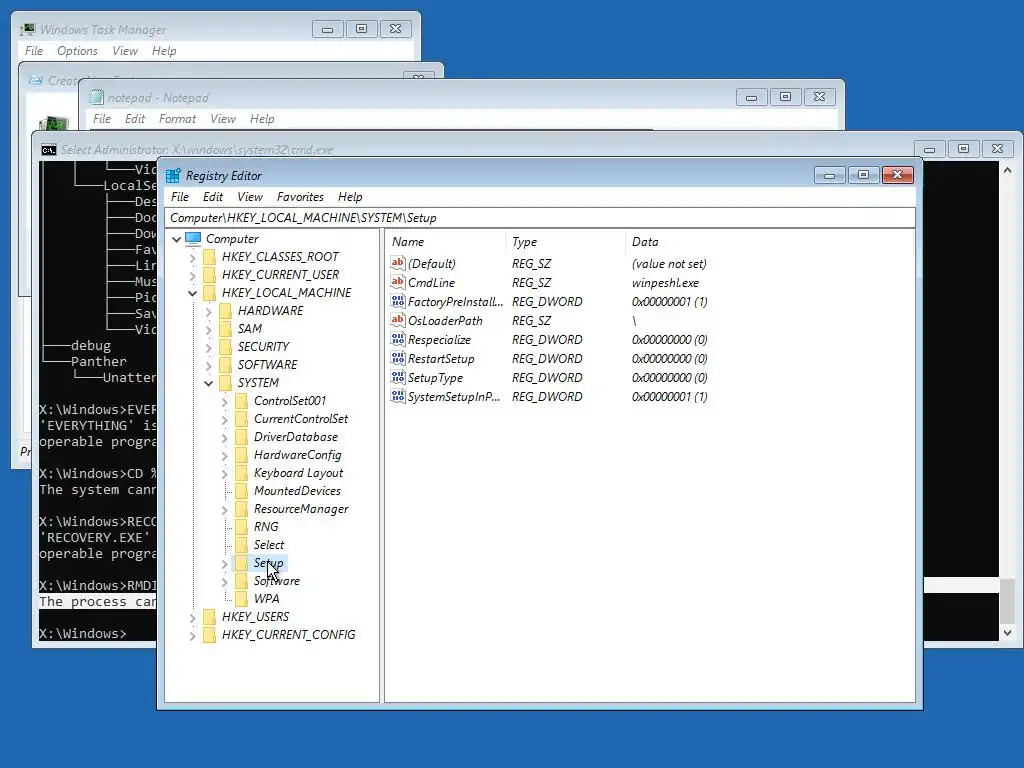1024x768 pixels.
Task: Click the DWORD icon beside Respecialize
Action: [398, 339]
